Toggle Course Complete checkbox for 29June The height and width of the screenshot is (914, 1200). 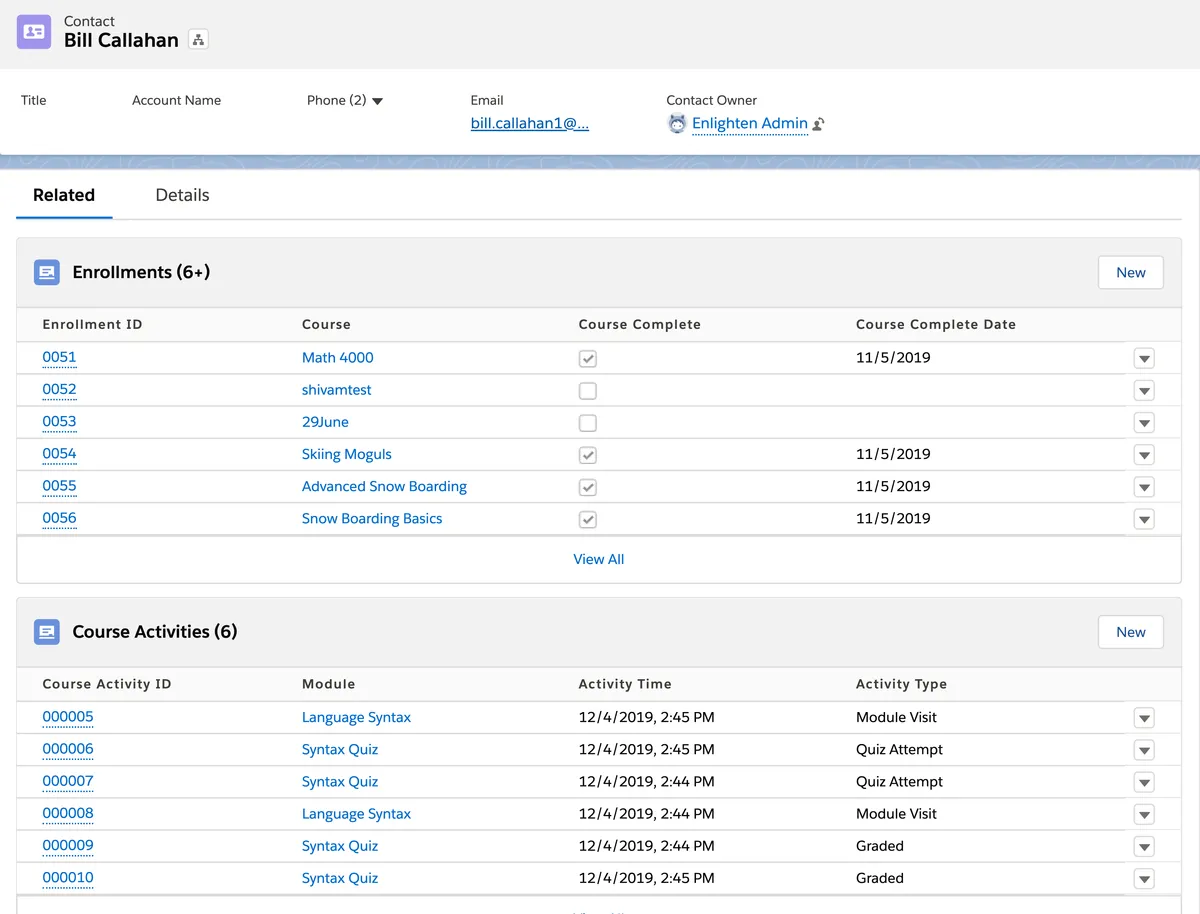tap(588, 422)
